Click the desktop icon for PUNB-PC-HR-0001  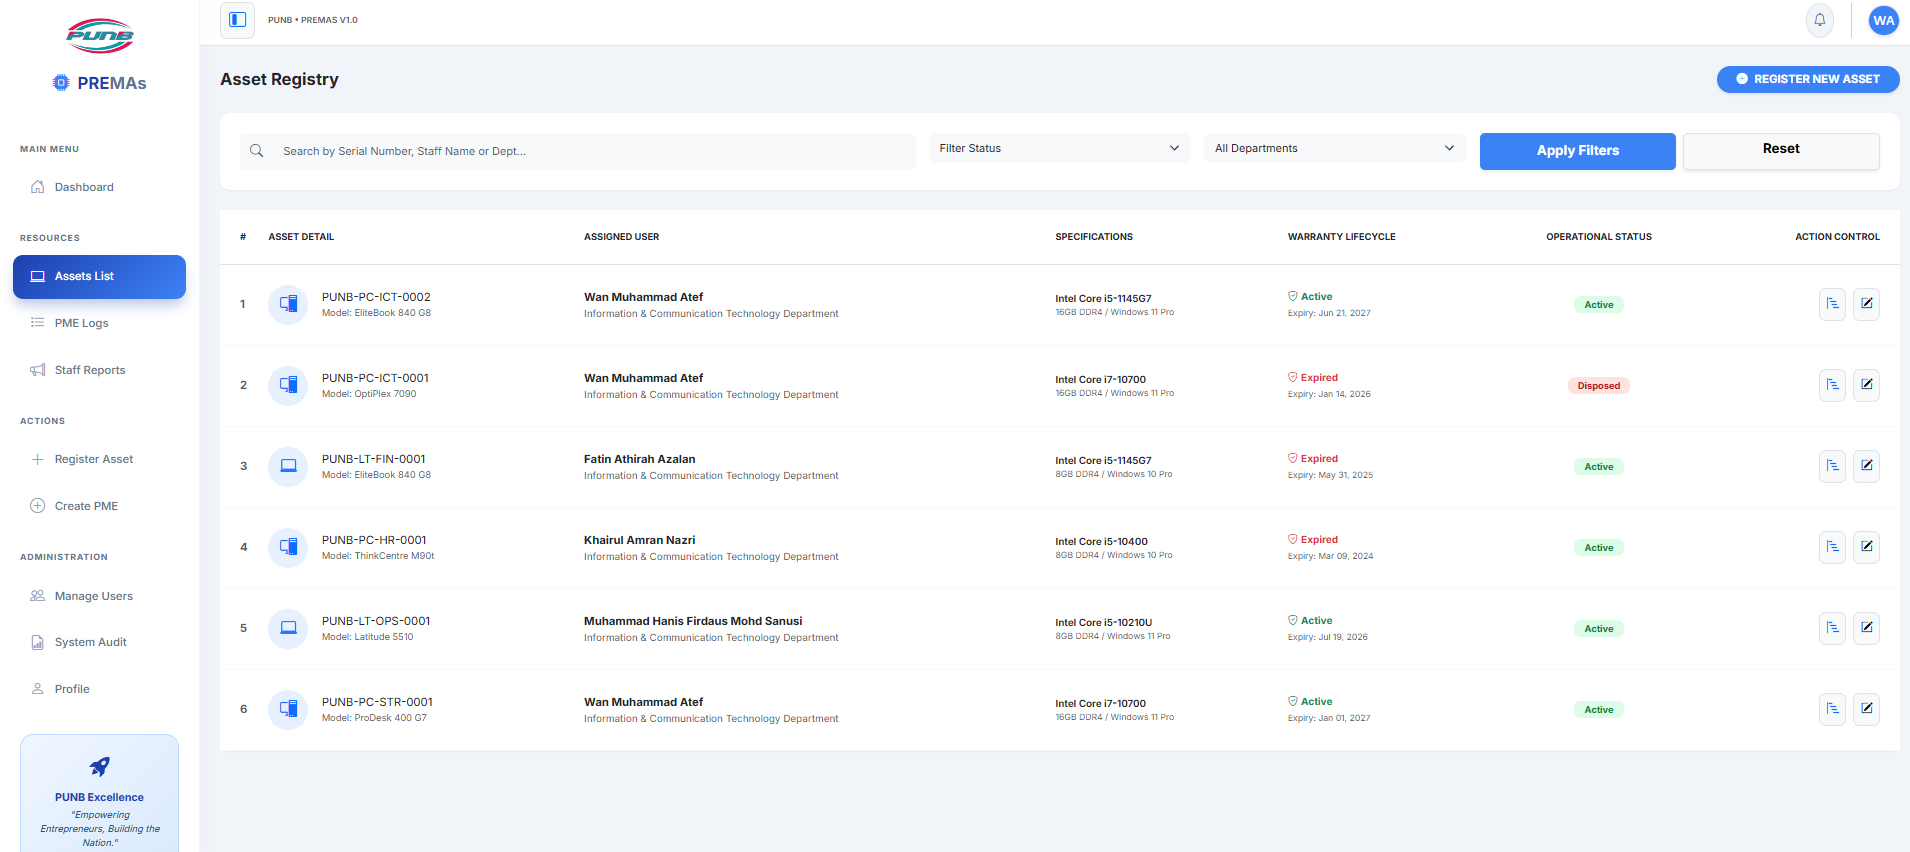click(288, 547)
